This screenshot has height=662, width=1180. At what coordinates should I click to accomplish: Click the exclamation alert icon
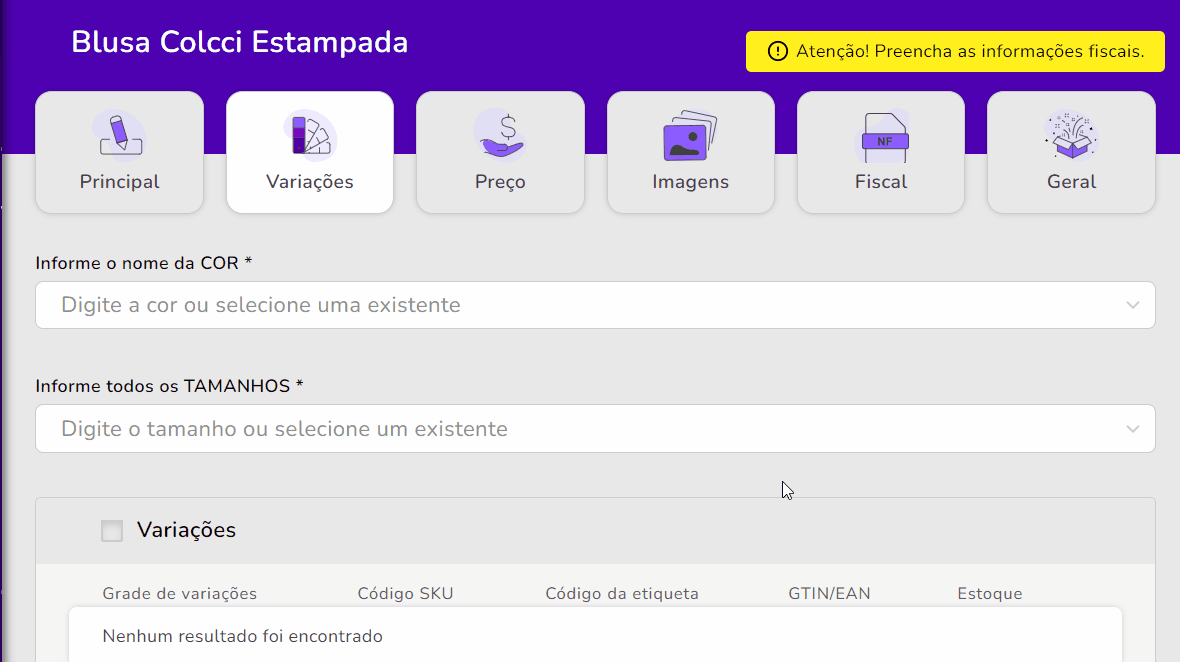point(777,51)
